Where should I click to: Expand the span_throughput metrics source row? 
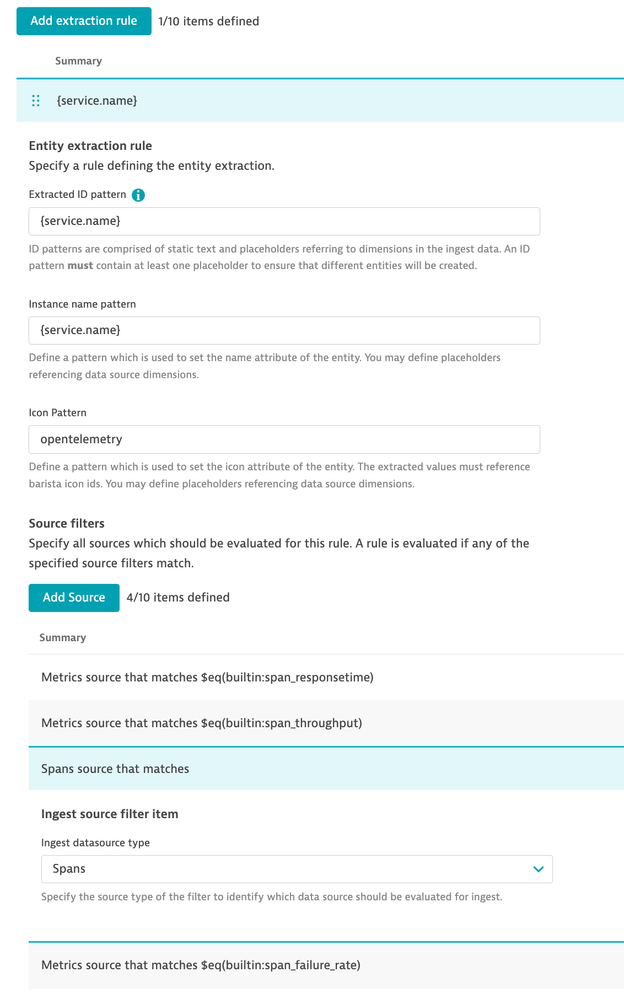point(320,723)
